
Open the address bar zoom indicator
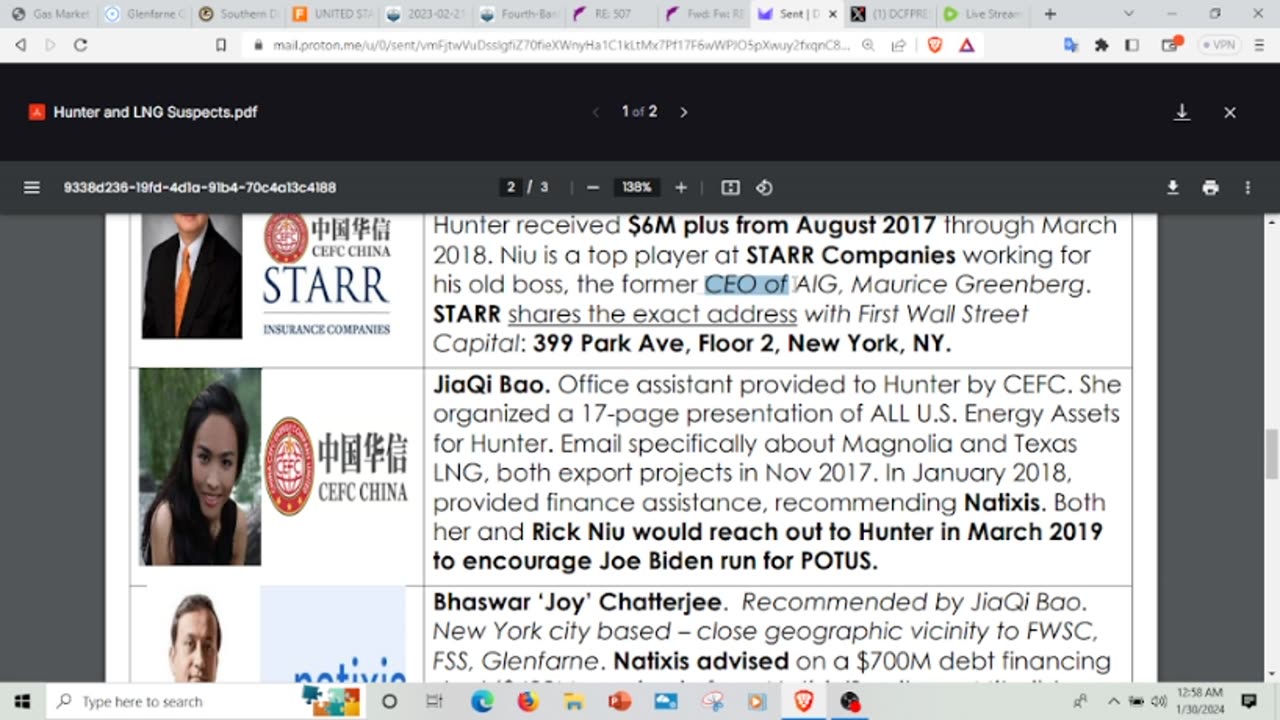coord(868,45)
